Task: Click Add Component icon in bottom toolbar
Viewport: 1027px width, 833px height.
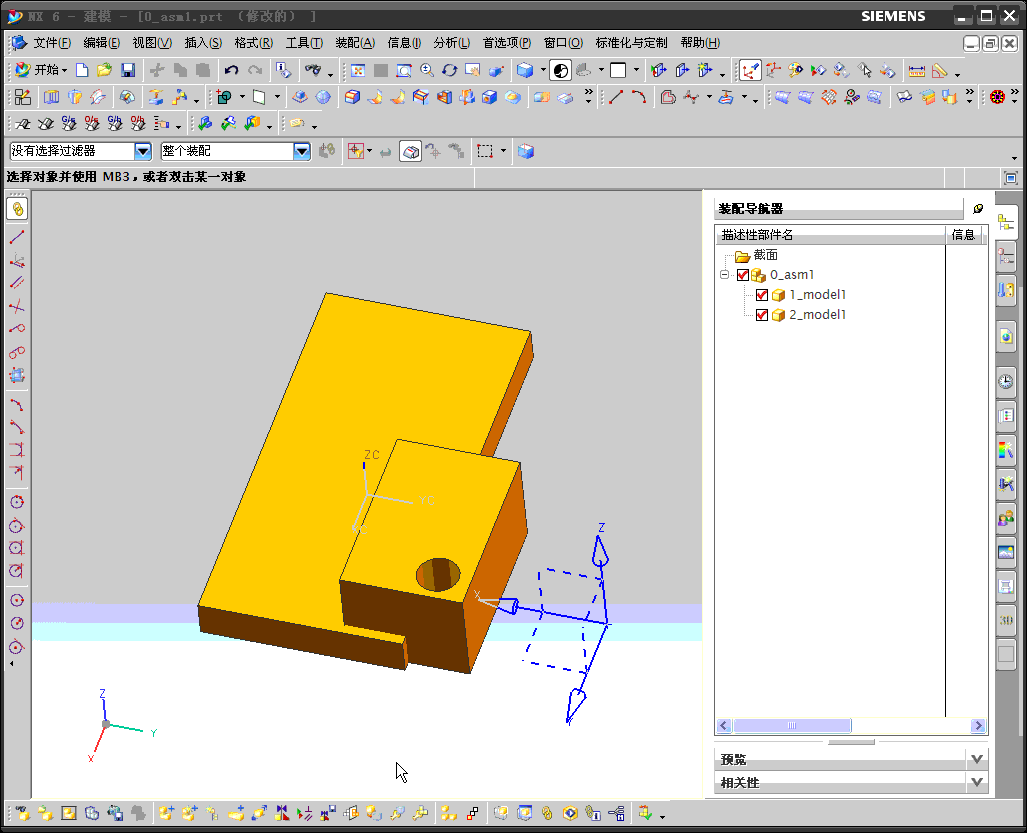Action: (166, 813)
